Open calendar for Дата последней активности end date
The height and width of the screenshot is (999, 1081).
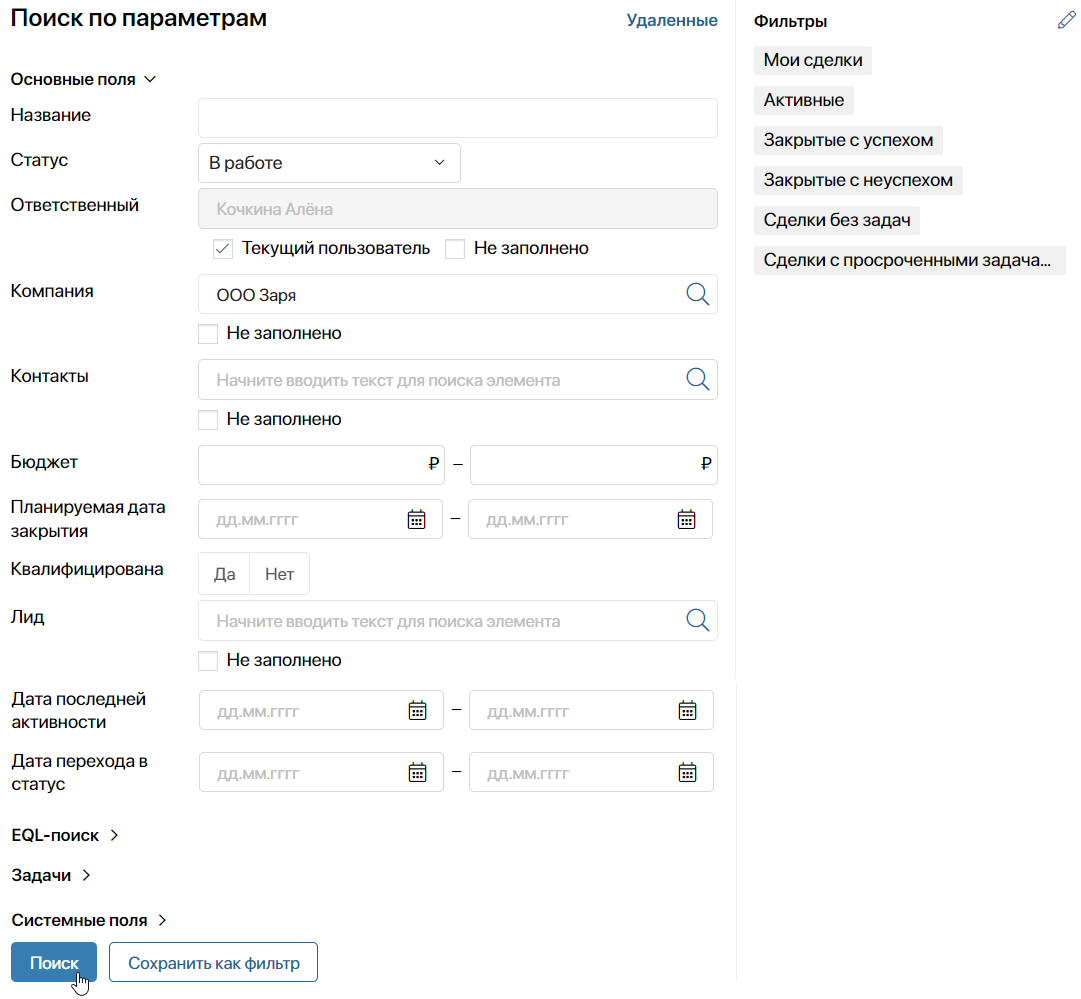point(687,710)
